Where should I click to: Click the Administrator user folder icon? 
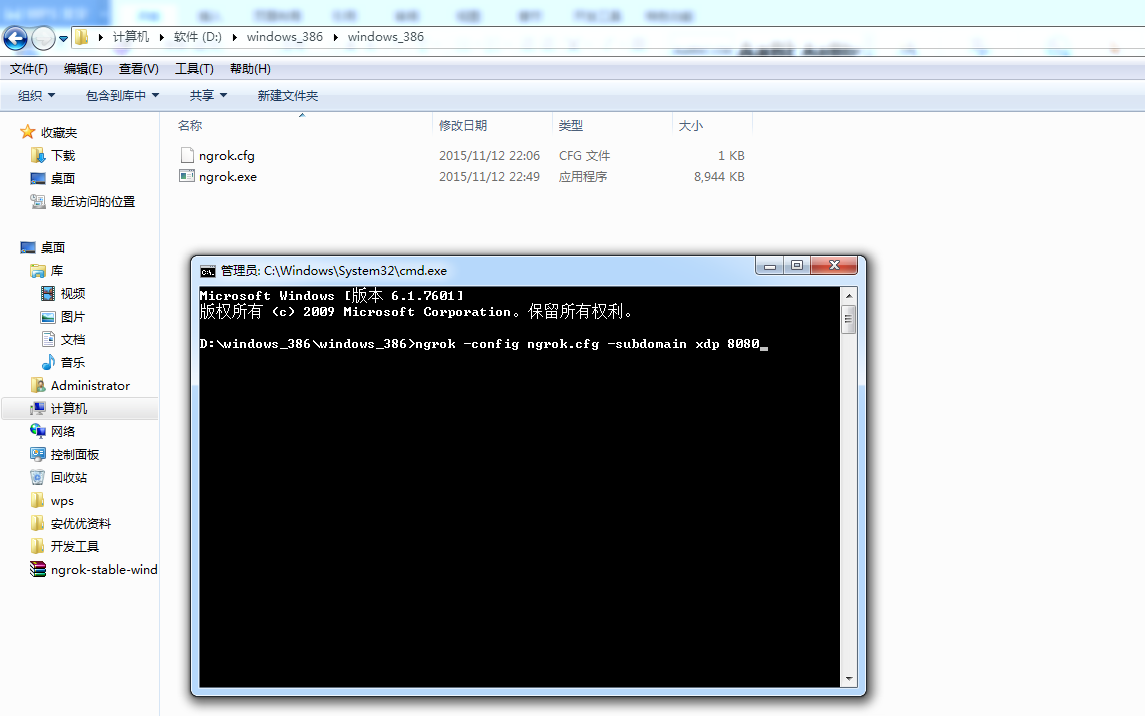pyautogui.click(x=38, y=385)
